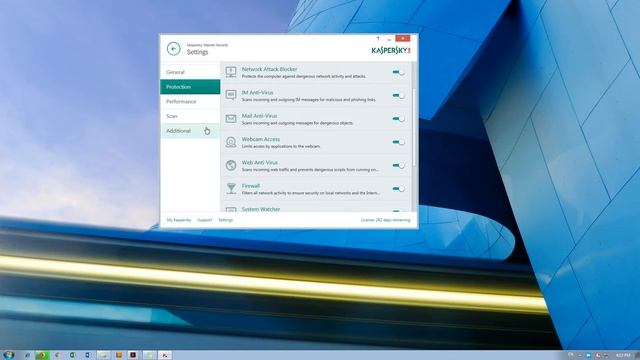Open the orange app taskbar icon
Screen dimensions: 640x360
pos(119,355)
